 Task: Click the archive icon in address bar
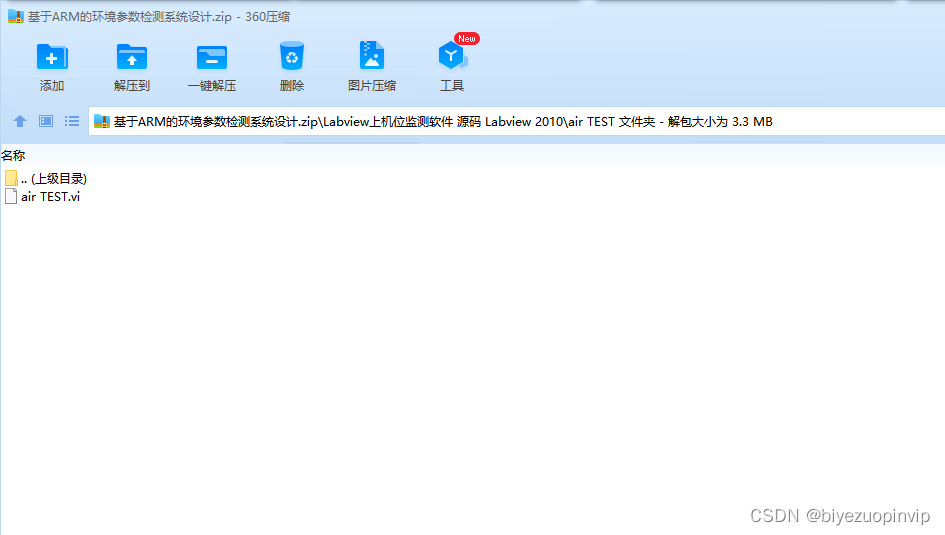102,122
